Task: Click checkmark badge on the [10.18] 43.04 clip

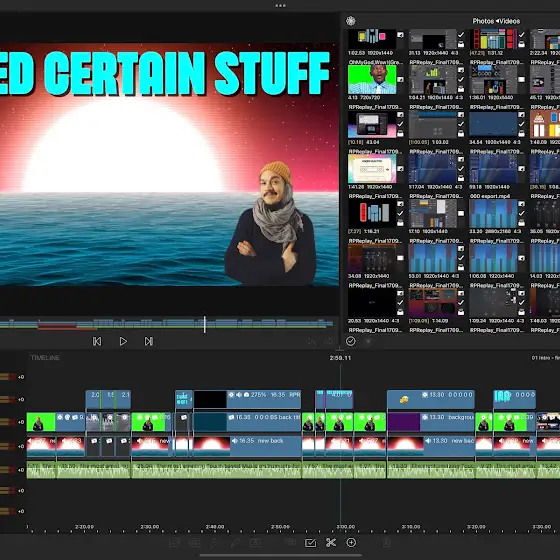Action: (x=400, y=124)
